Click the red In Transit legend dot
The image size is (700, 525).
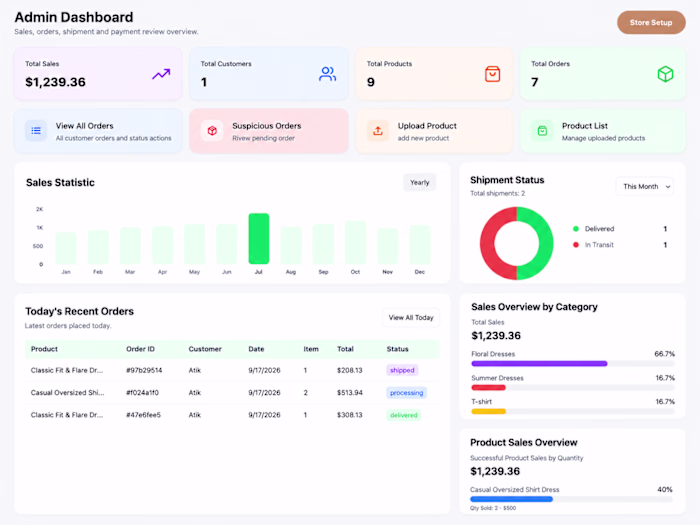click(x=576, y=245)
